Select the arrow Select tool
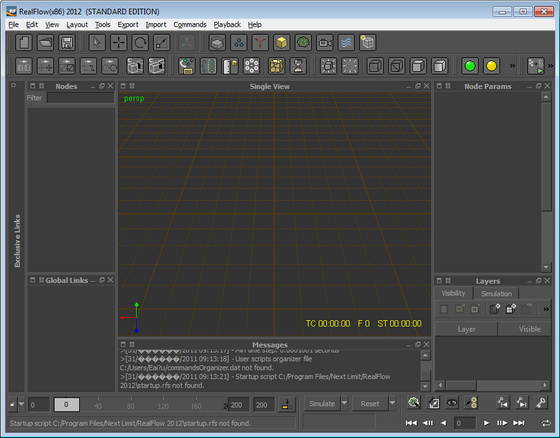This screenshot has height=438, width=560. pos(97,43)
